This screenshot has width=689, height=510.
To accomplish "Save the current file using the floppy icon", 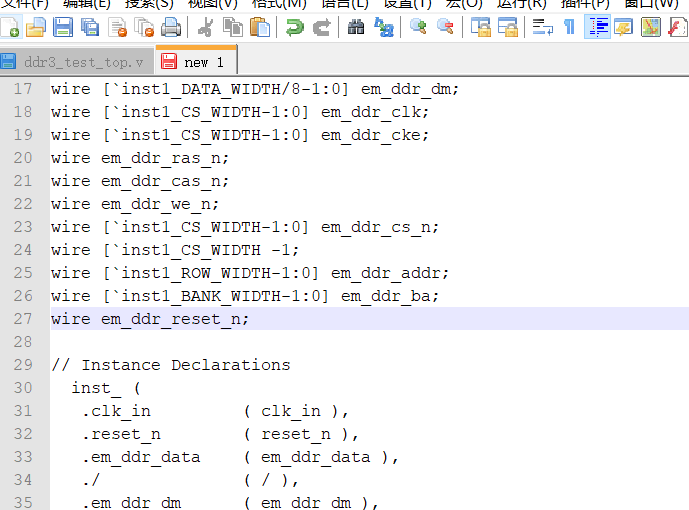I will coord(62,27).
